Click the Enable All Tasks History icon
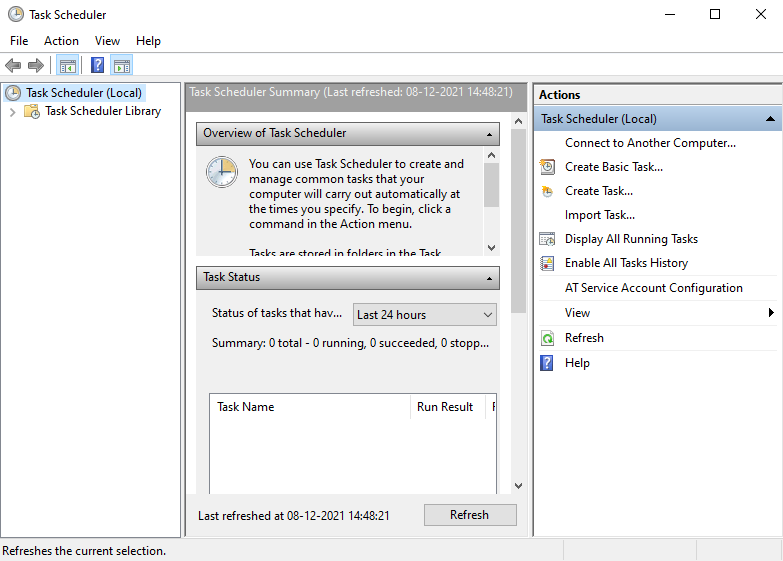This screenshot has width=783, height=561. tap(547, 263)
